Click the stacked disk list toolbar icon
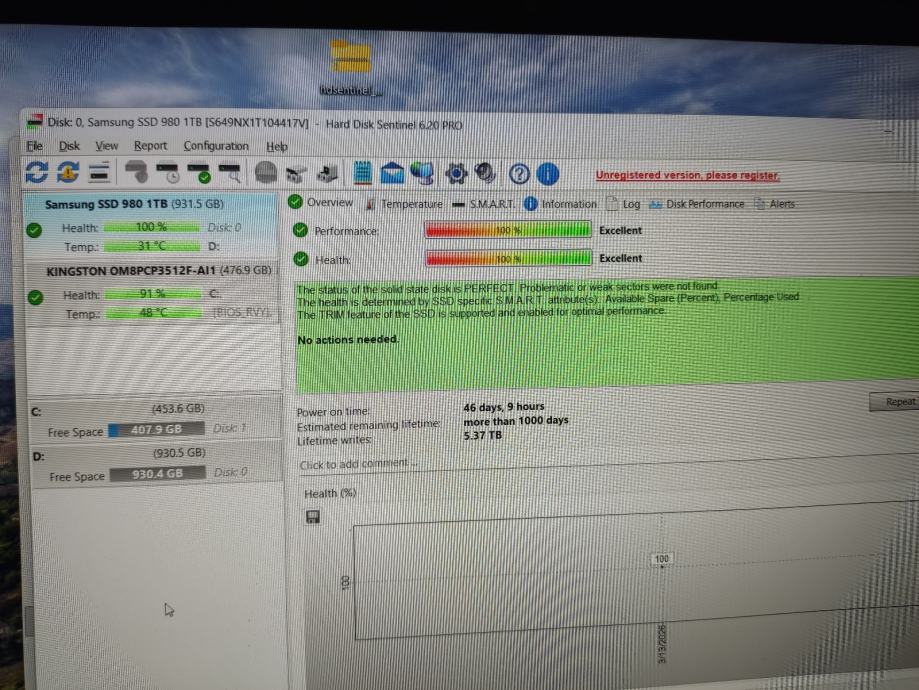This screenshot has width=919, height=690. point(99,172)
